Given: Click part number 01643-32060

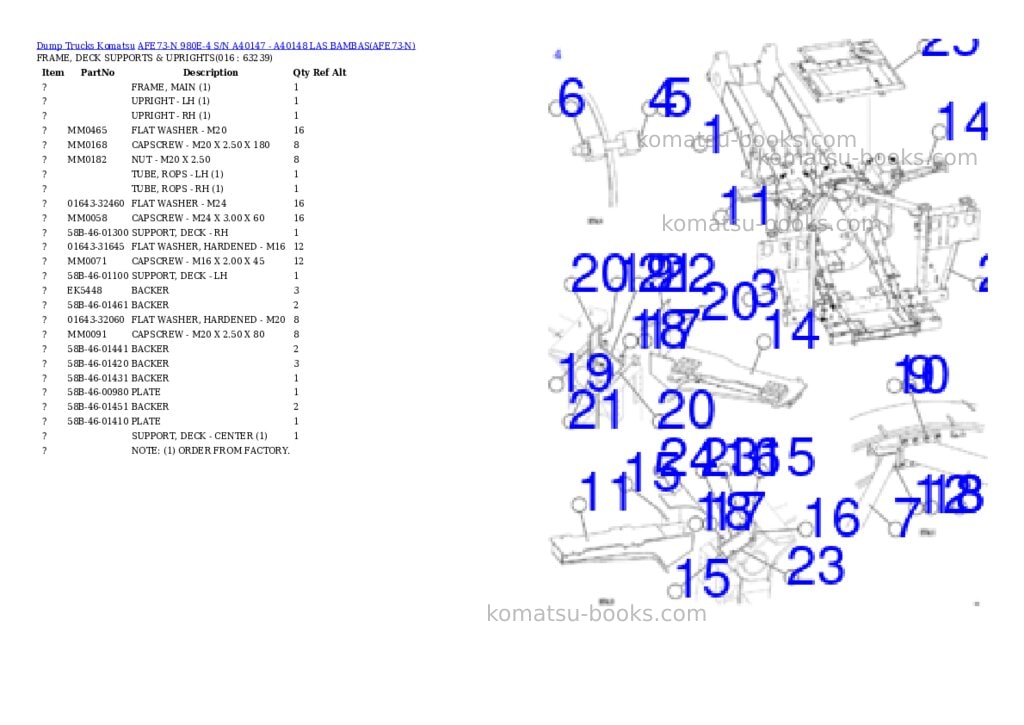Looking at the screenshot, I should tap(95, 320).
